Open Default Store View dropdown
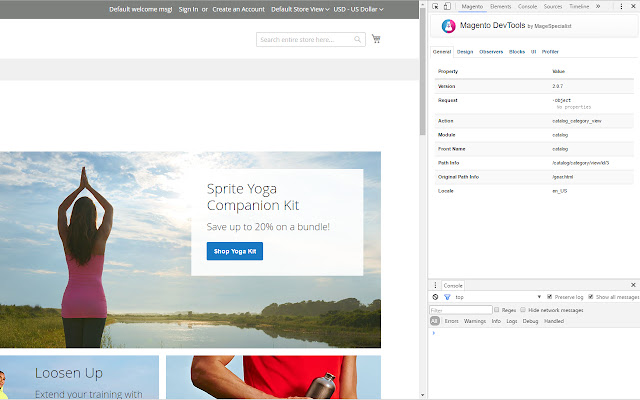 tap(300, 9)
